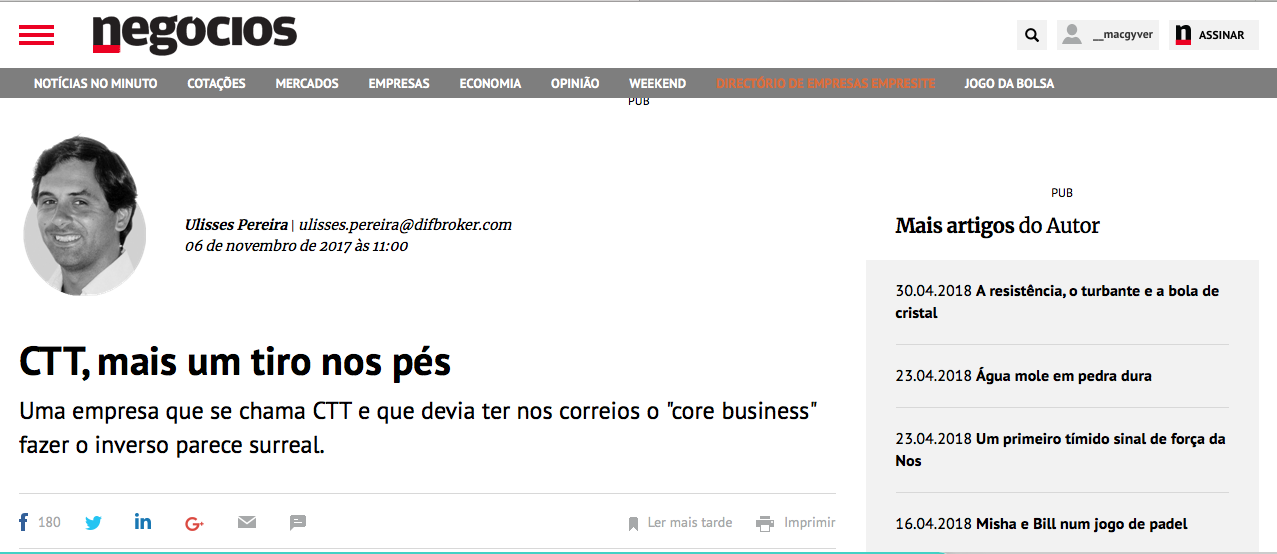Open article A resistência, o turbante
Screen dimensions: 1277x554
(x=1057, y=302)
